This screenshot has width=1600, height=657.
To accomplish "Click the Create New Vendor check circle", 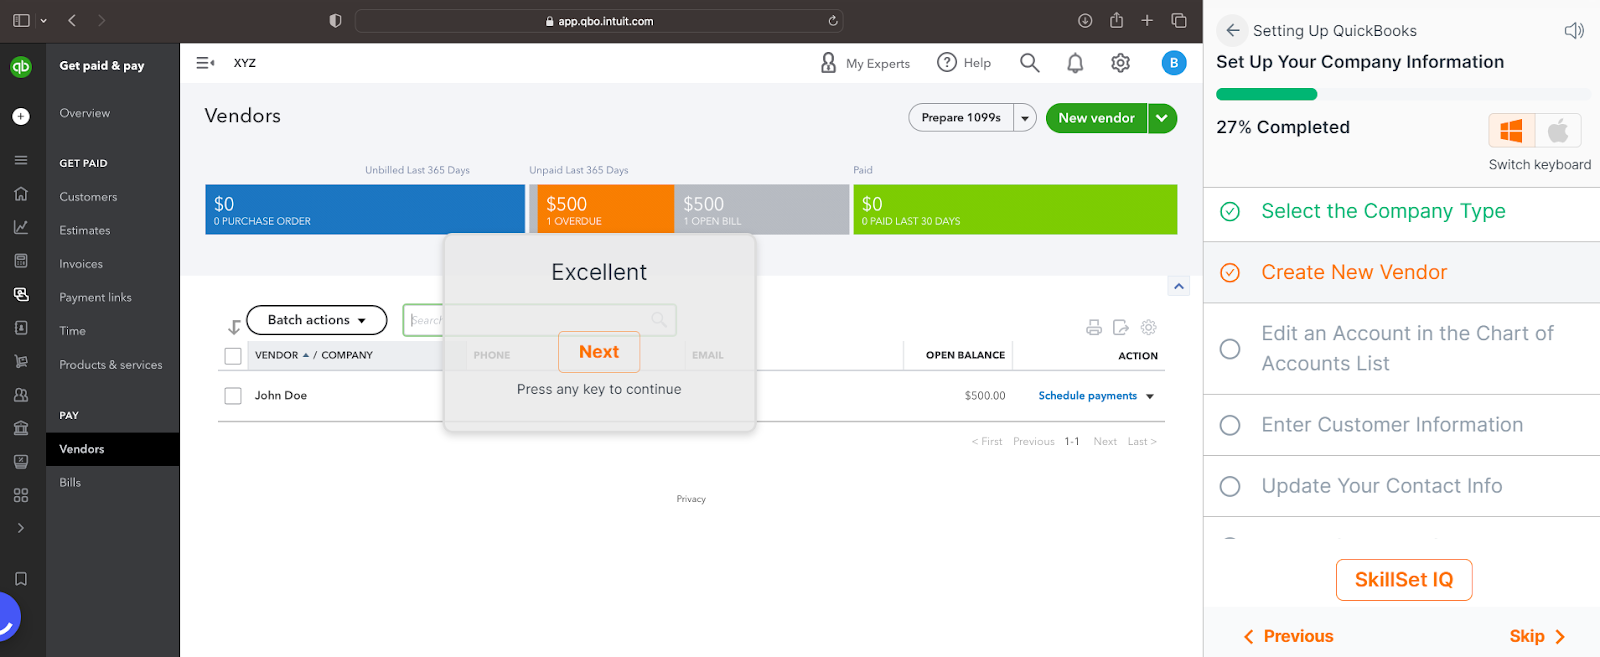I will point(1230,272).
